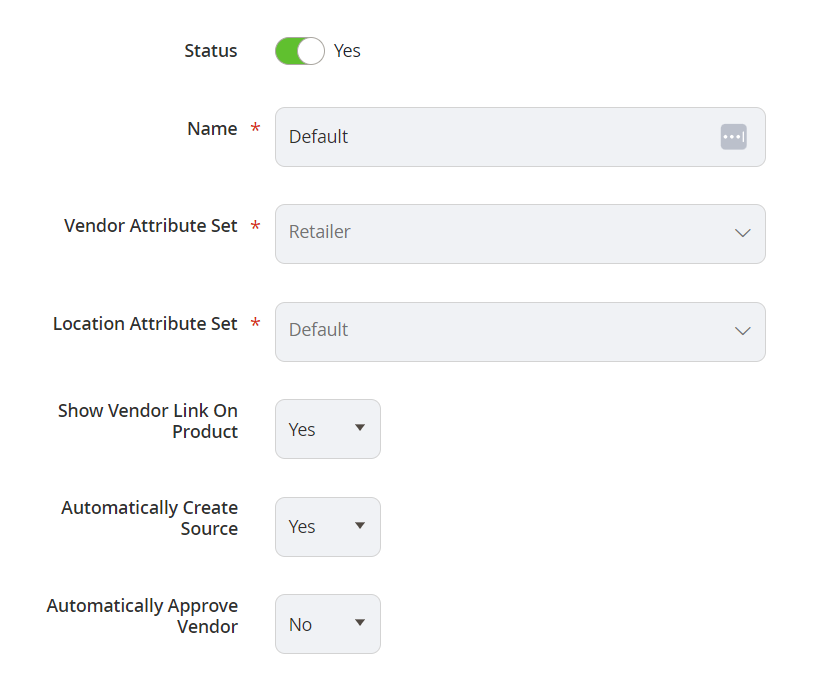Open the Automatically Create Source select
This screenshot has height=689, width=817.
[x=328, y=527]
